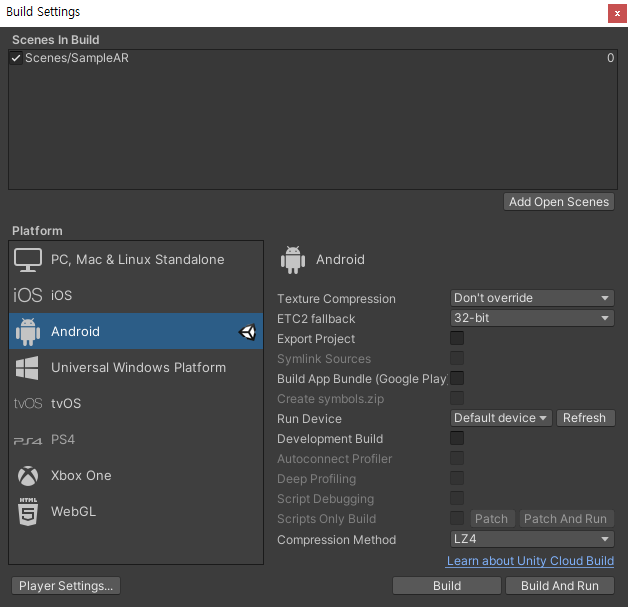Click the tvOS platform logo icon
This screenshot has width=628, height=607.
tap(28, 403)
